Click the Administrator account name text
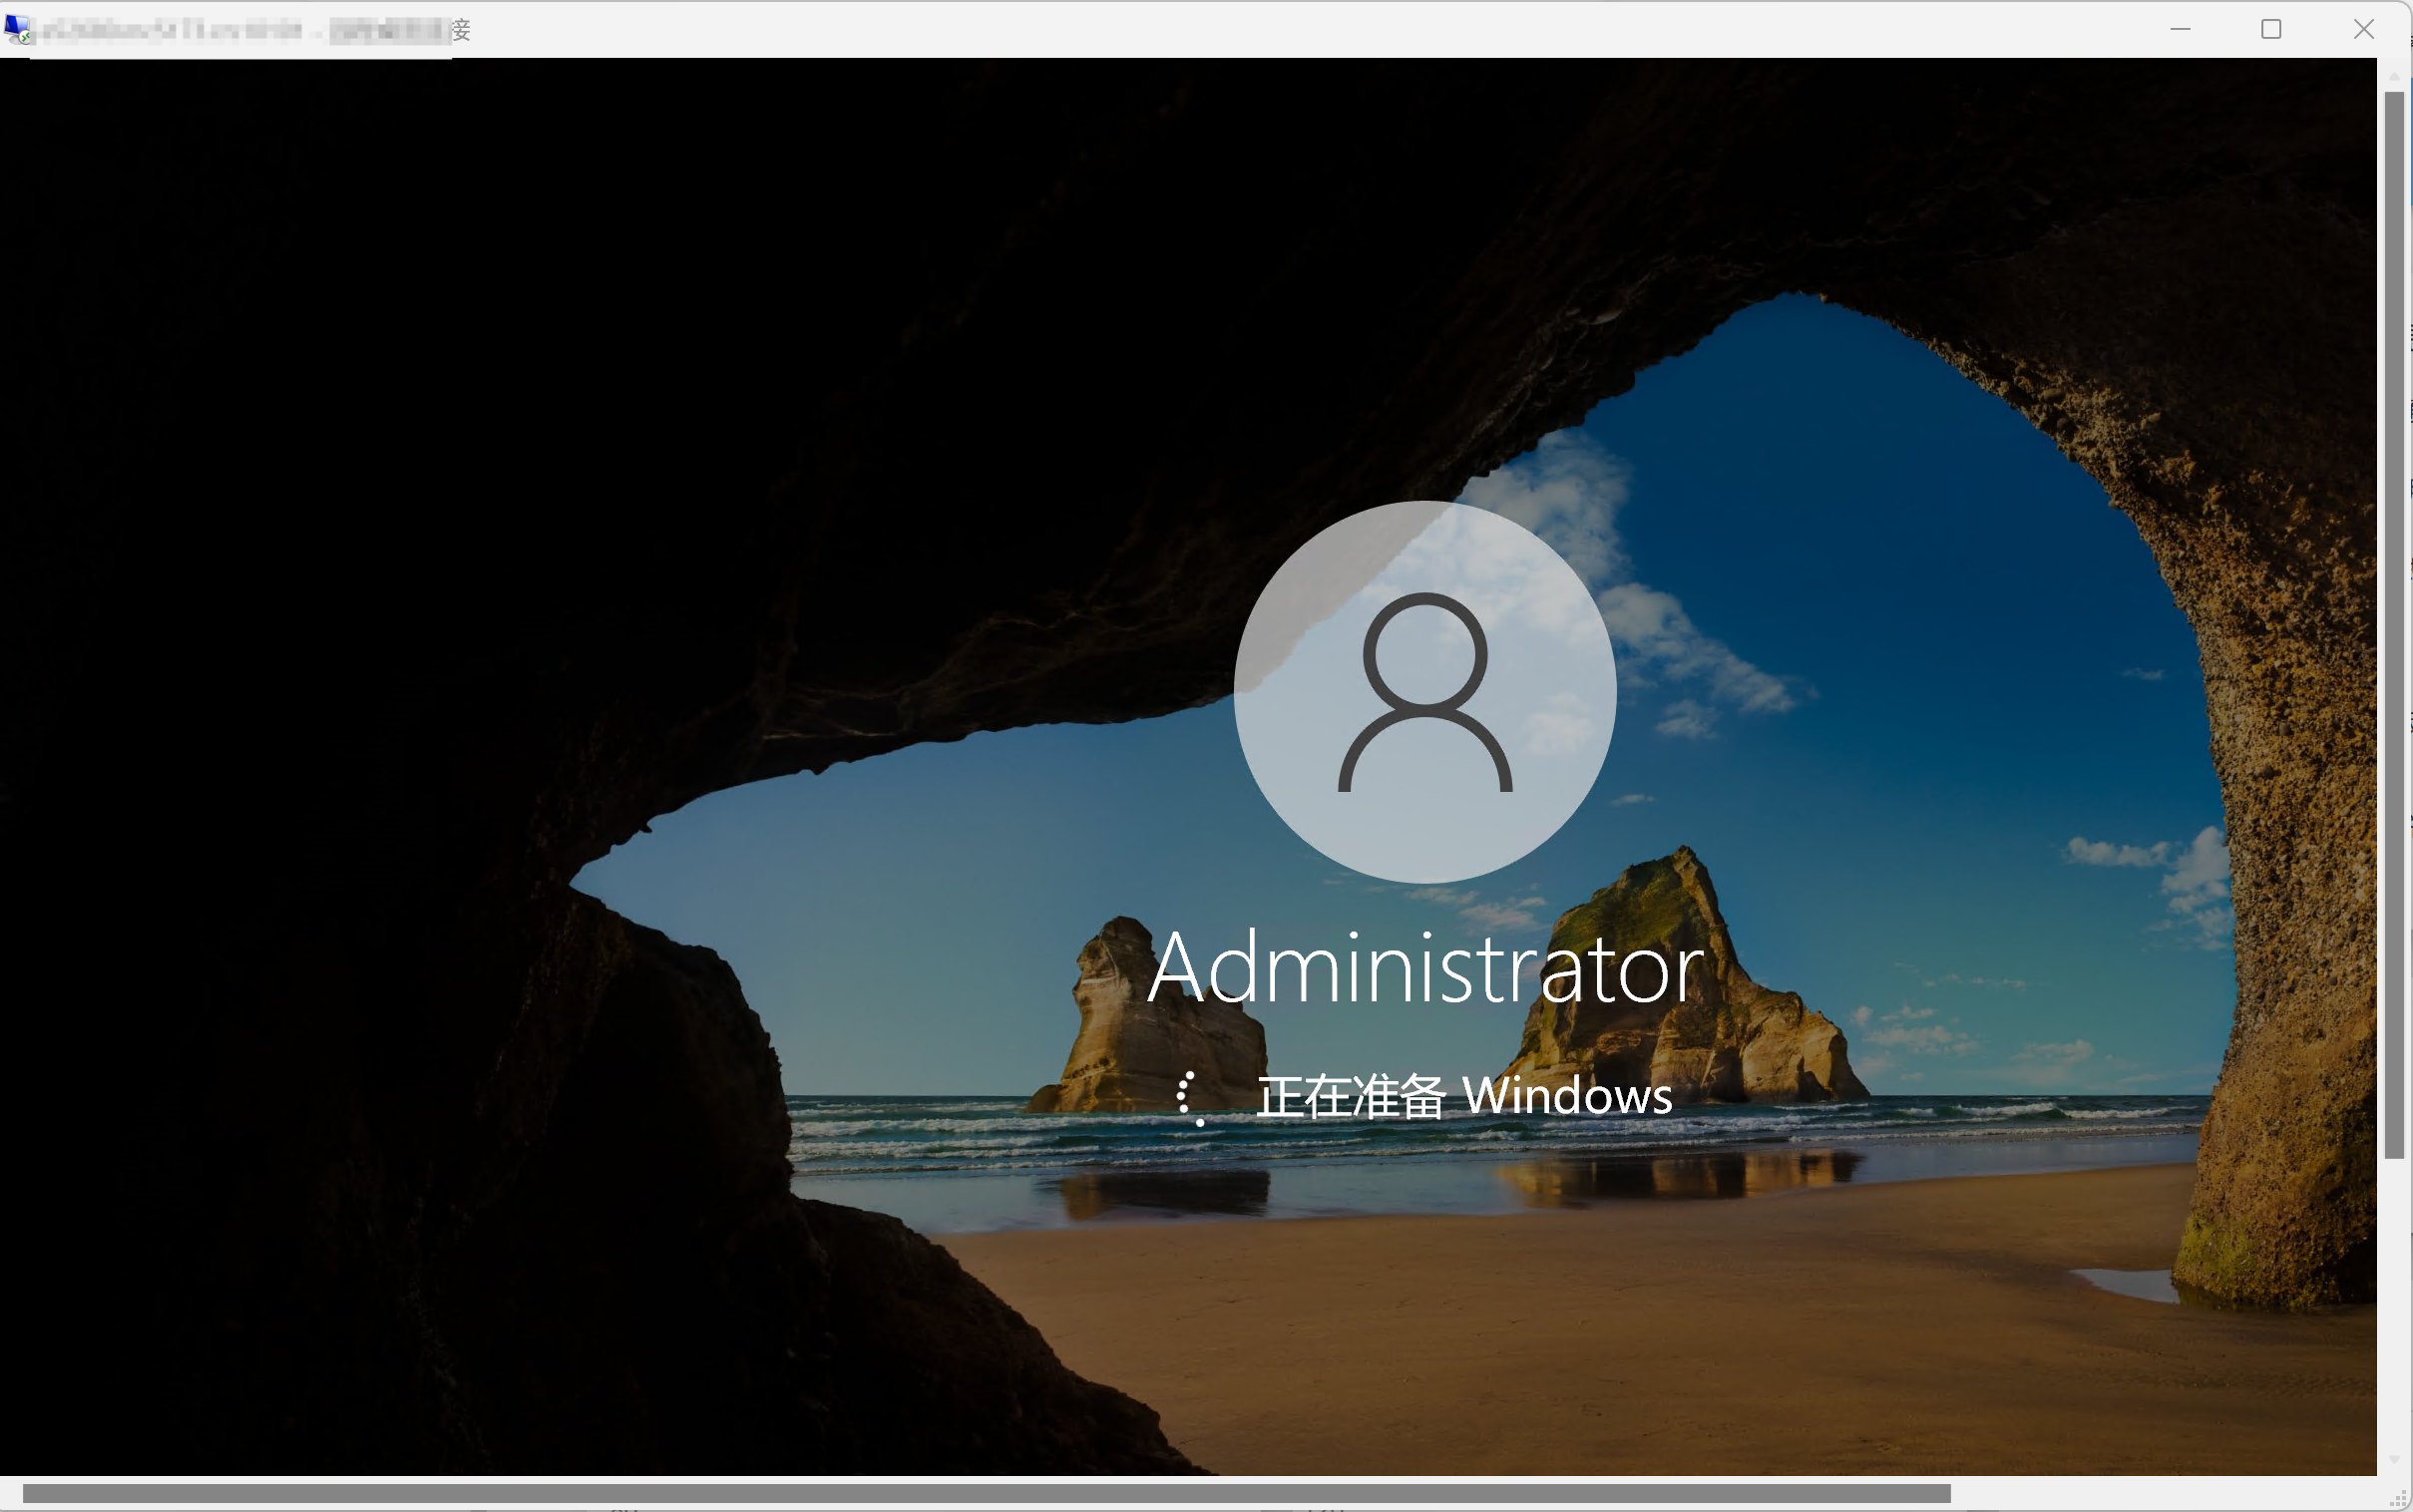The width and height of the screenshot is (2413, 1512). [1426, 967]
